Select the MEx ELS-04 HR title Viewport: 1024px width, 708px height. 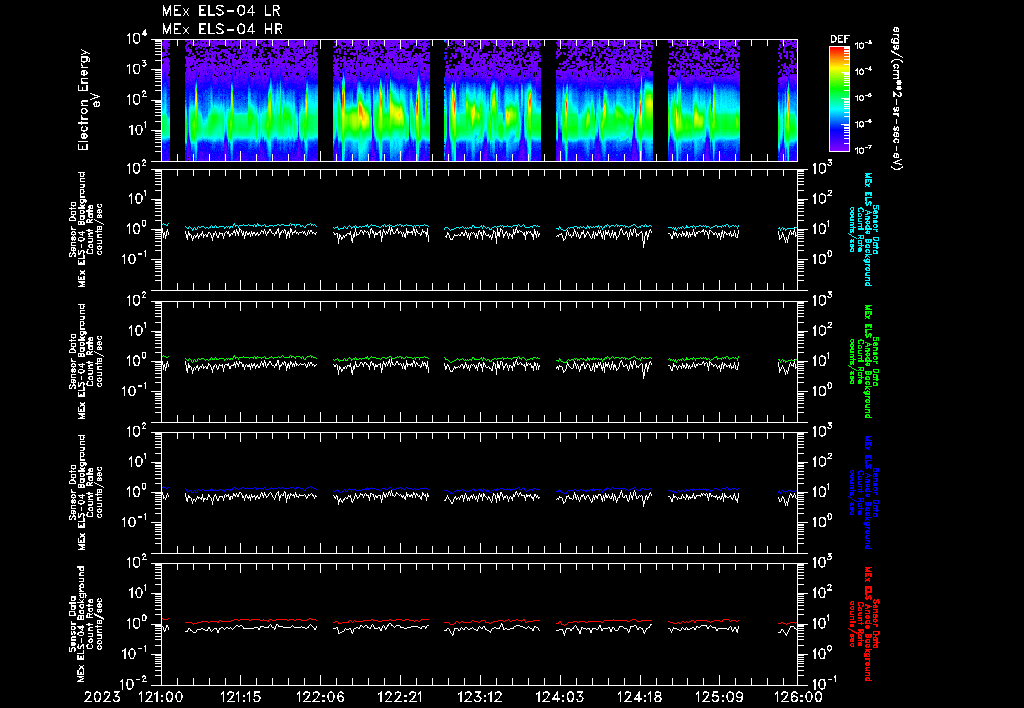[222, 29]
